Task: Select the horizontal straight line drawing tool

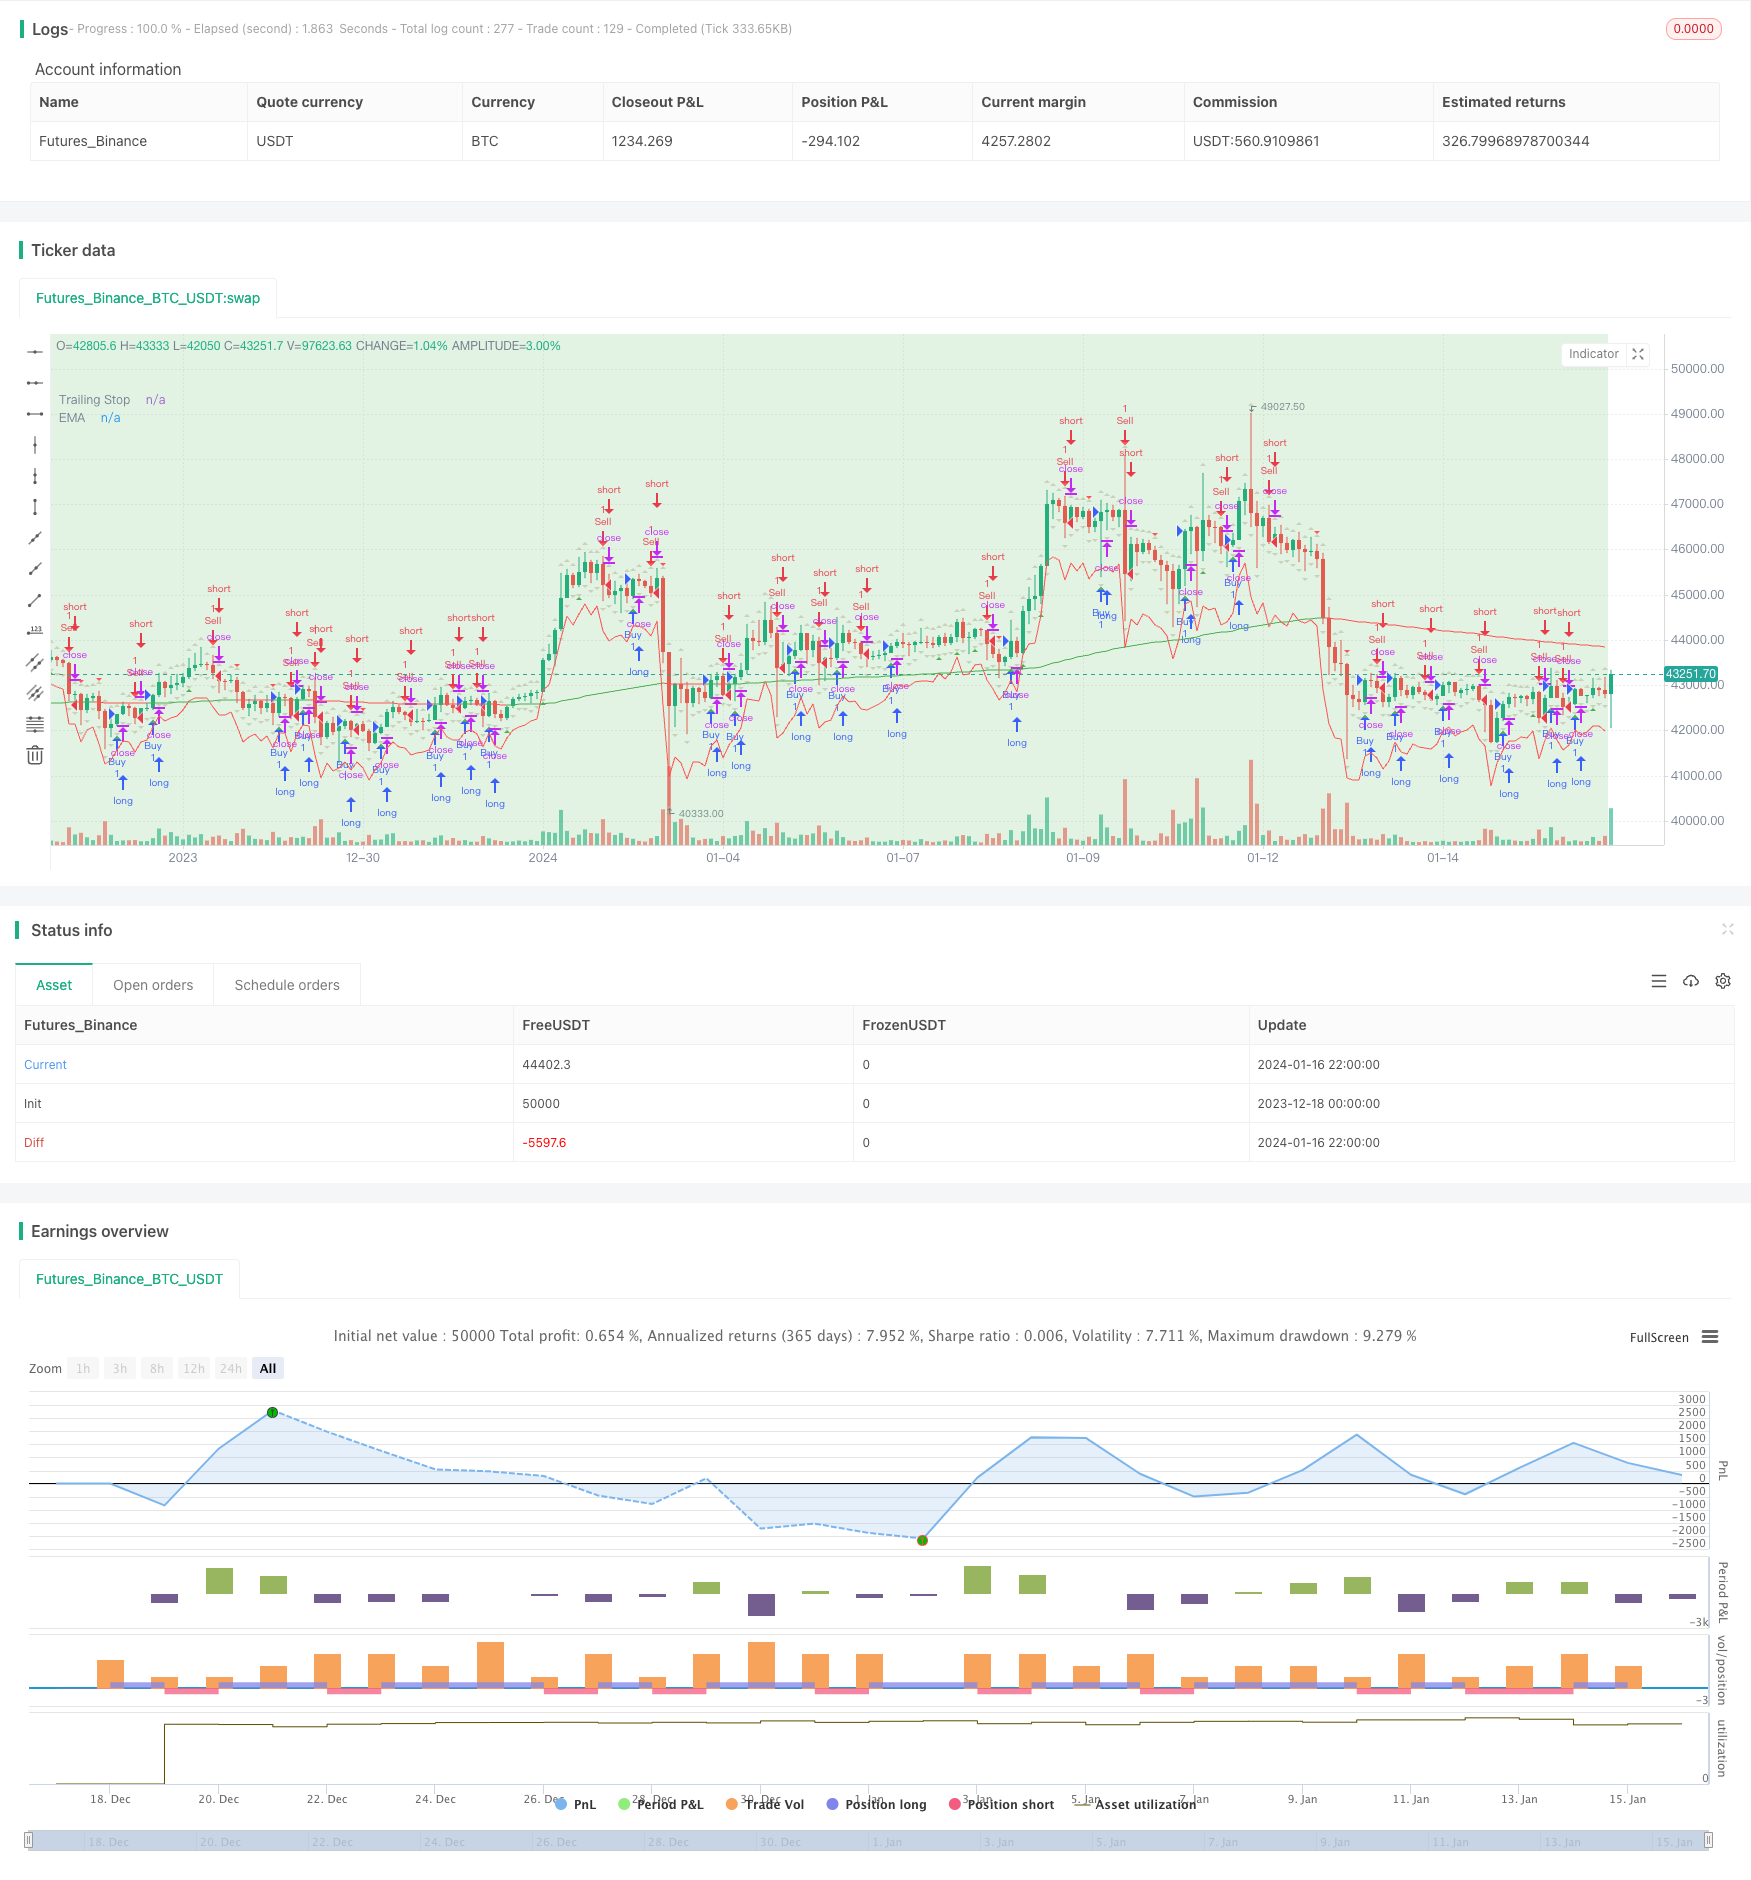Action: tap(35, 352)
